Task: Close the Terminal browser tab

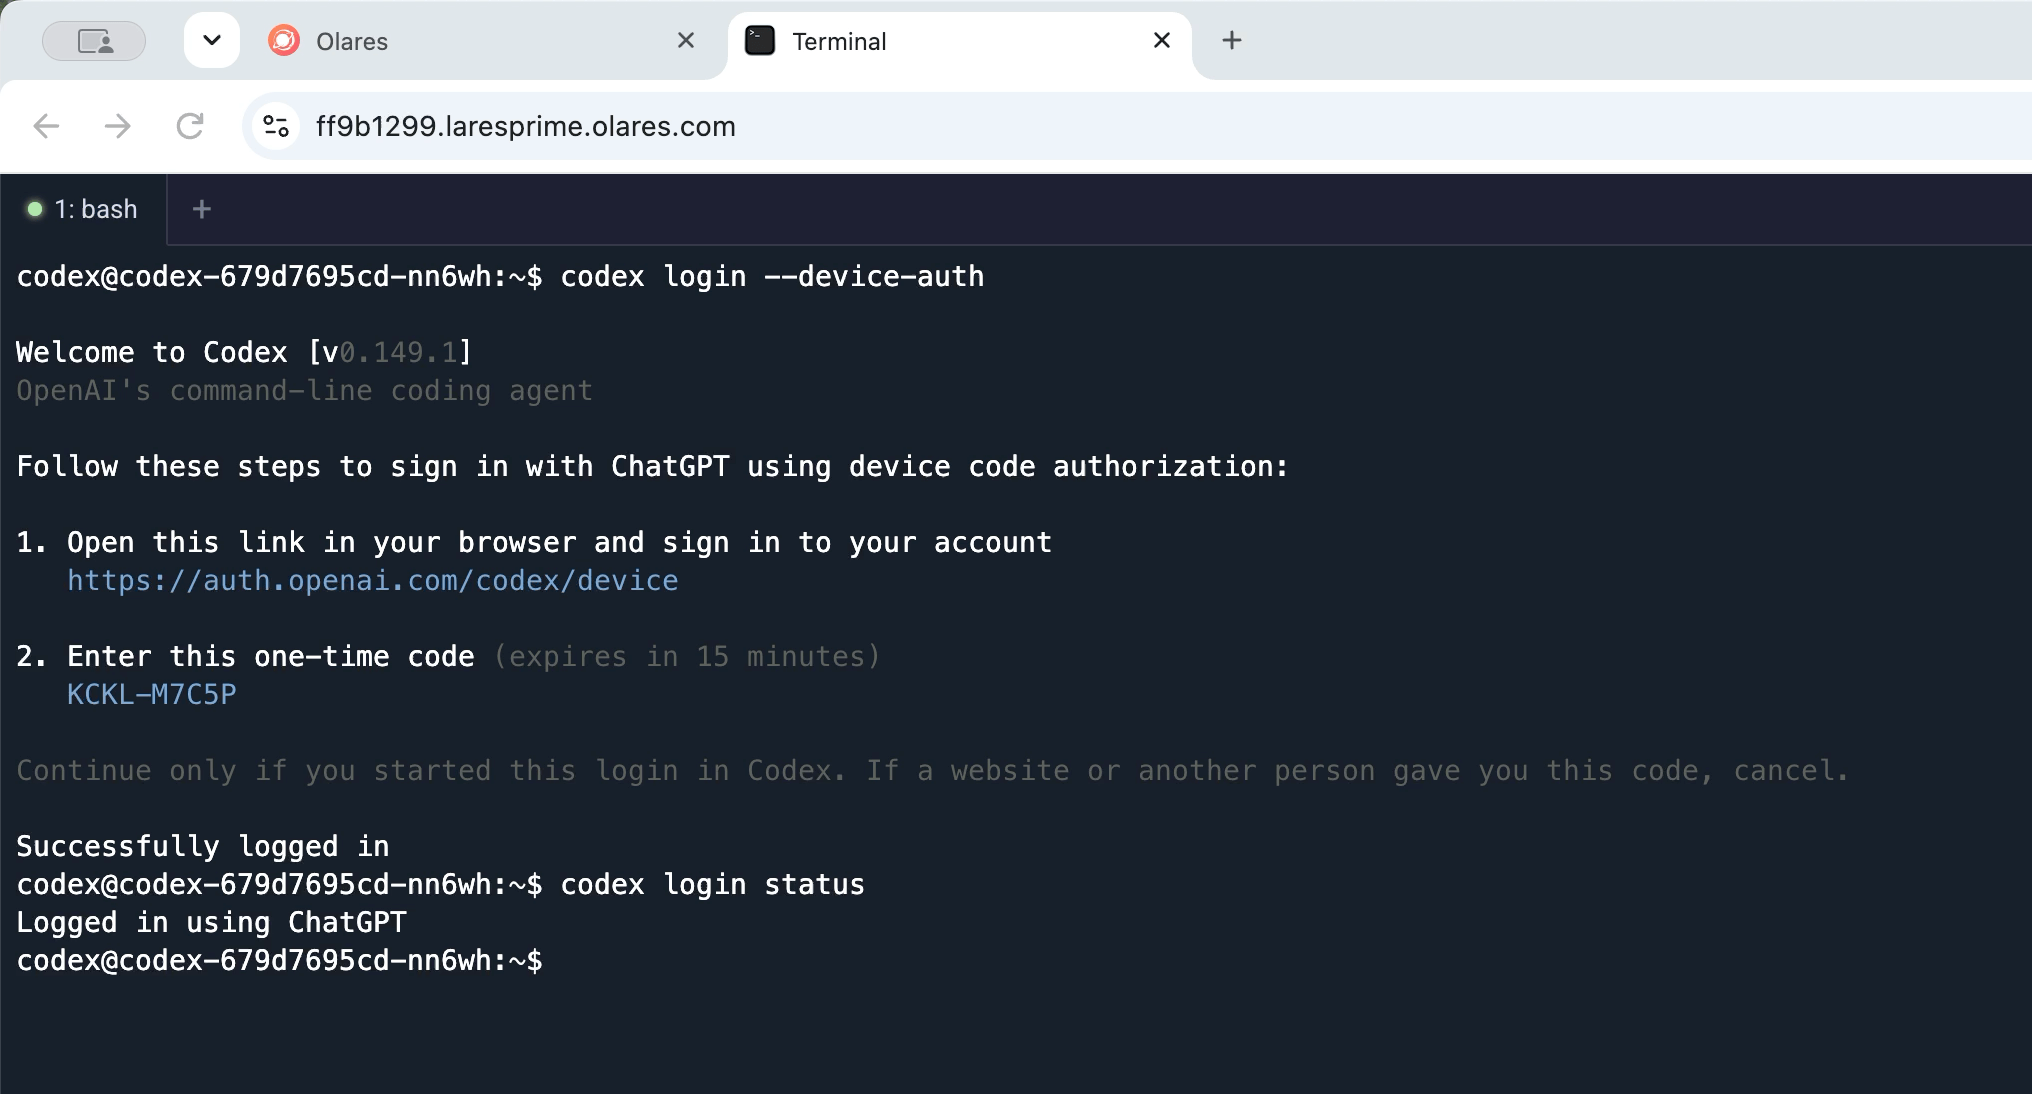Action: (1162, 40)
